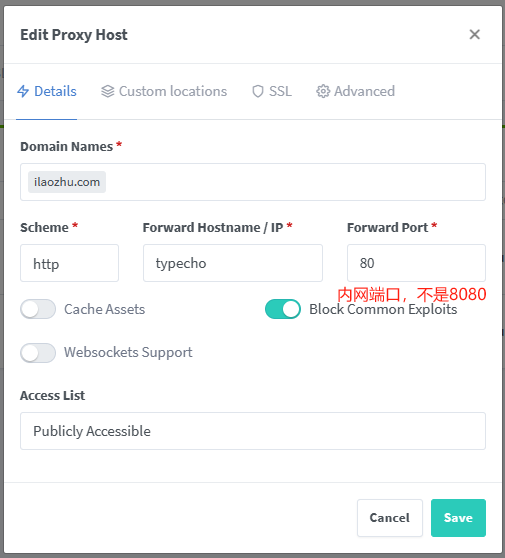Click the layers icon for Custom locations

point(107,91)
